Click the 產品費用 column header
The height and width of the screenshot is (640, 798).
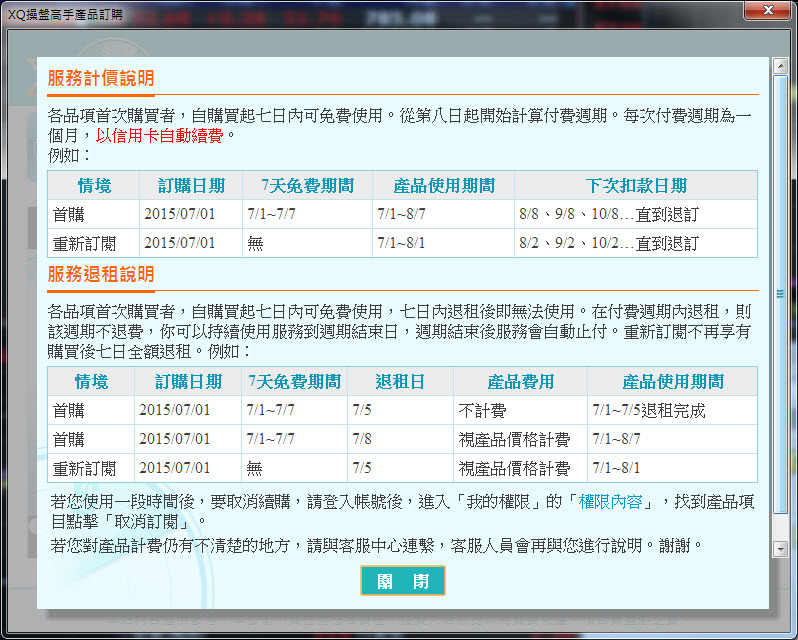[x=520, y=382]
